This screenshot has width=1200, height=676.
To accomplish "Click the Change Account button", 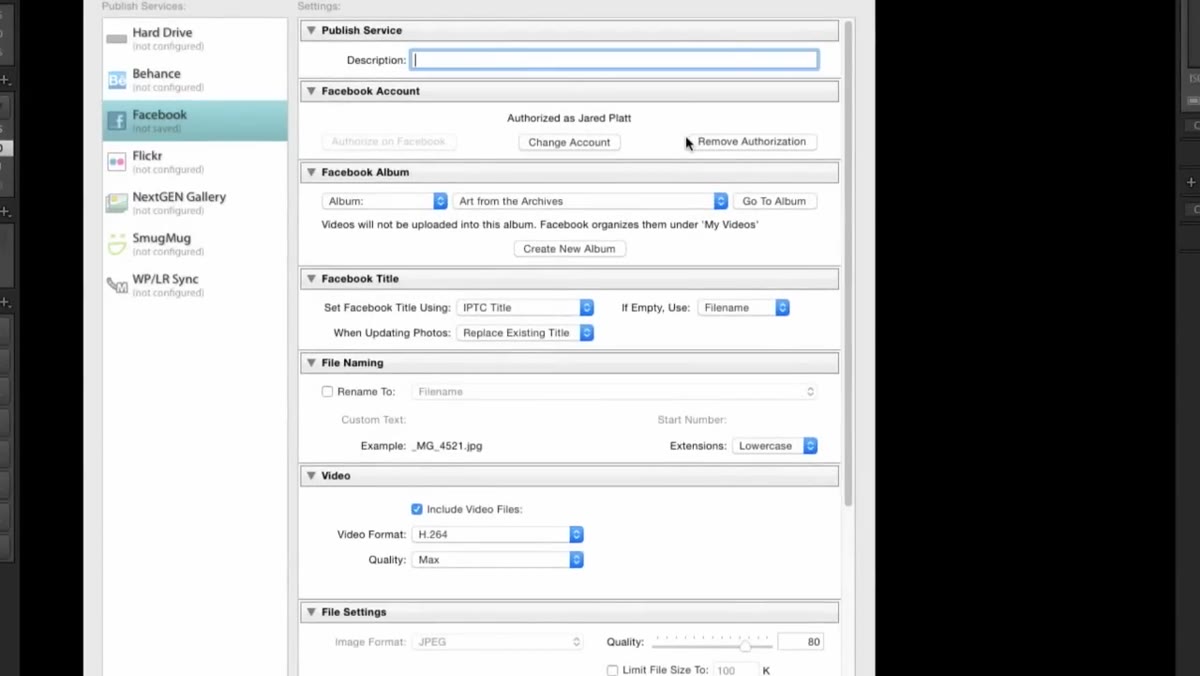I will pyautogui.click(x=569, y=142).
